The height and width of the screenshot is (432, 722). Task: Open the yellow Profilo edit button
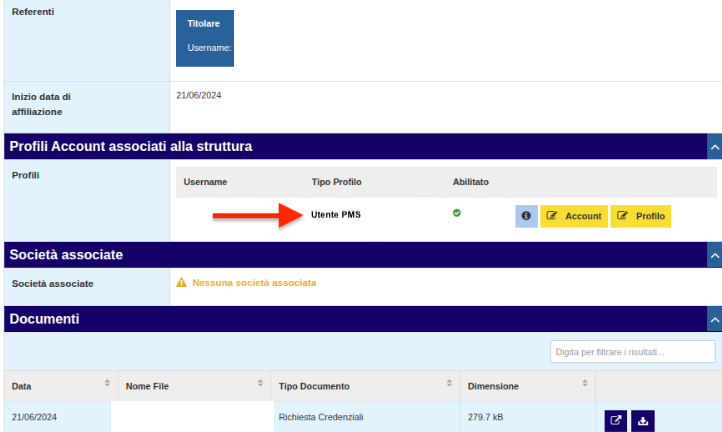tap(641, 216)
